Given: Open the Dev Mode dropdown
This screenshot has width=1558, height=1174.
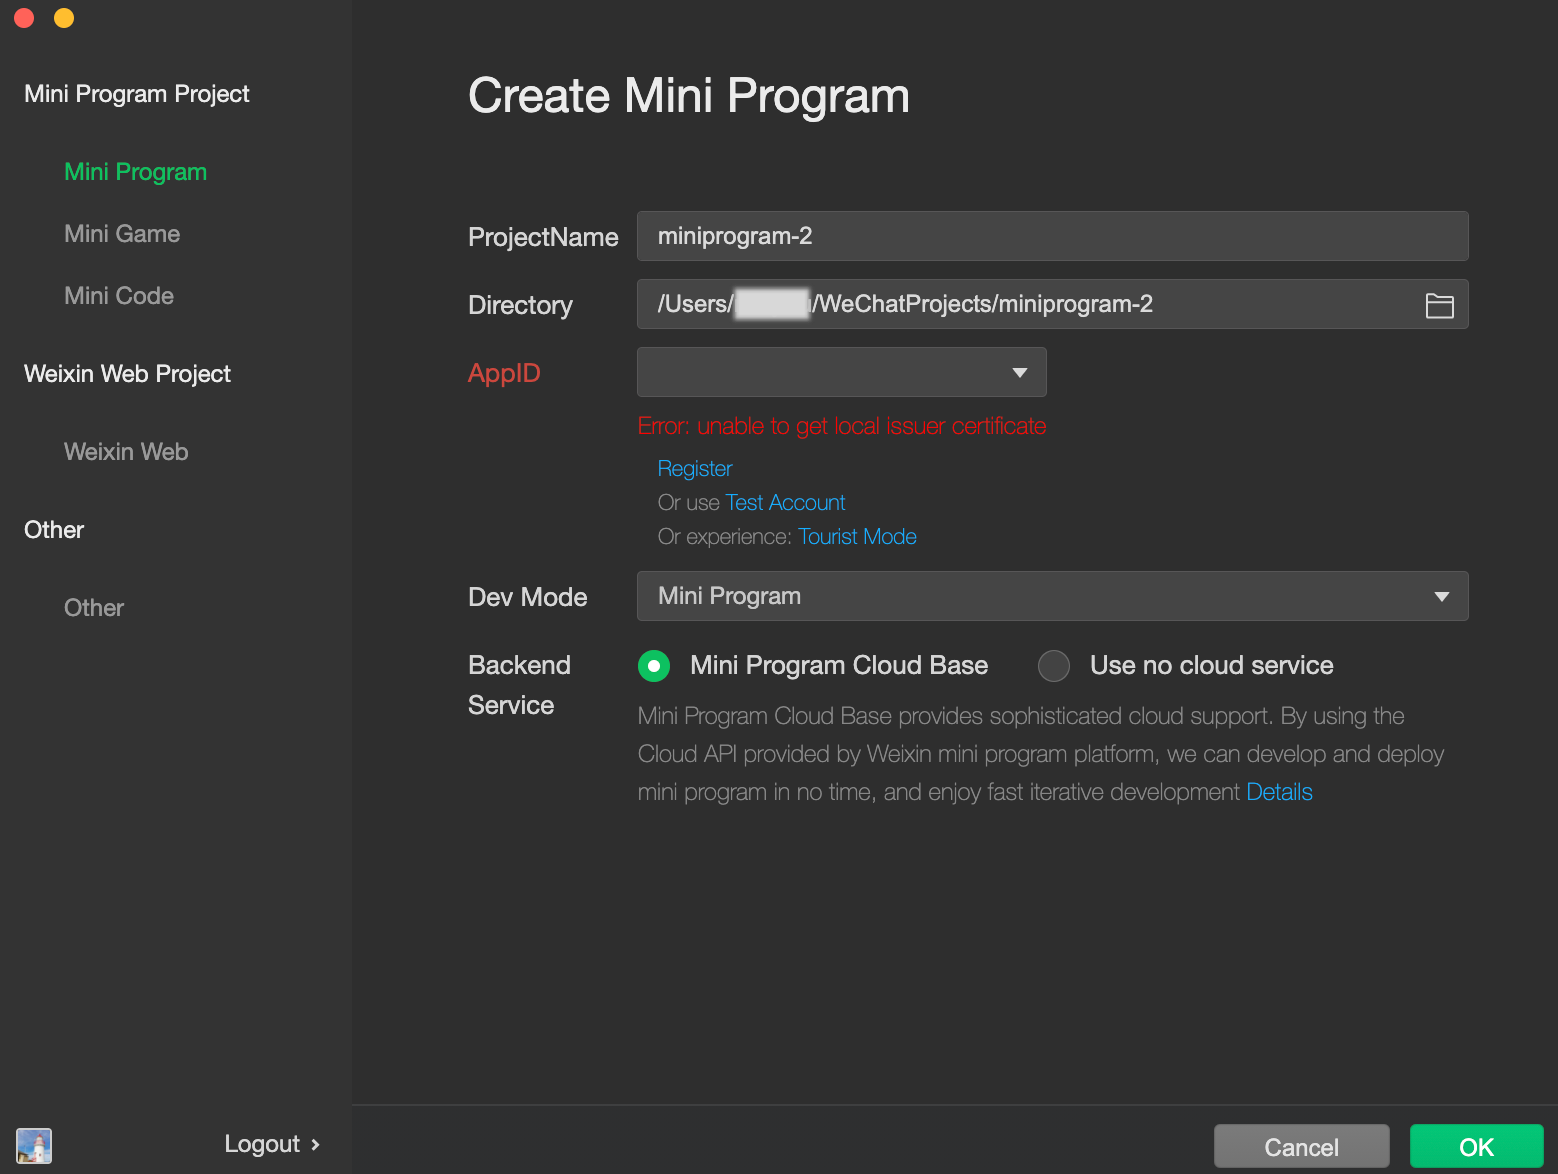Looking at the screenshot, I should click(x=1052, y=596).
